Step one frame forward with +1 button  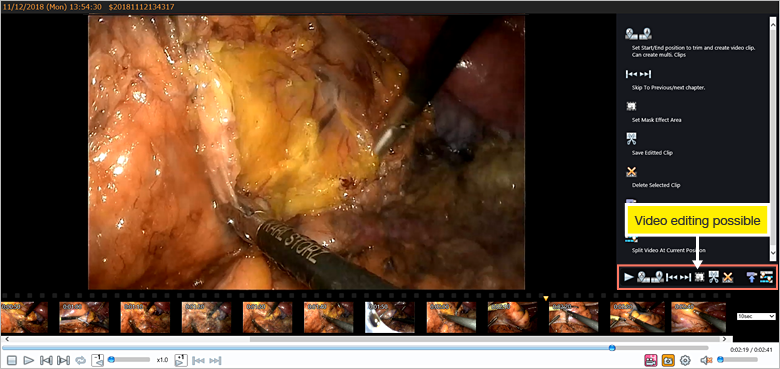click(x=181, y=360)
